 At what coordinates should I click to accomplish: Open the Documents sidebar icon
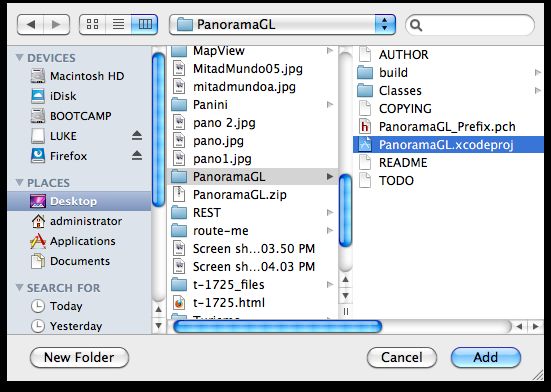pos(38,261)
